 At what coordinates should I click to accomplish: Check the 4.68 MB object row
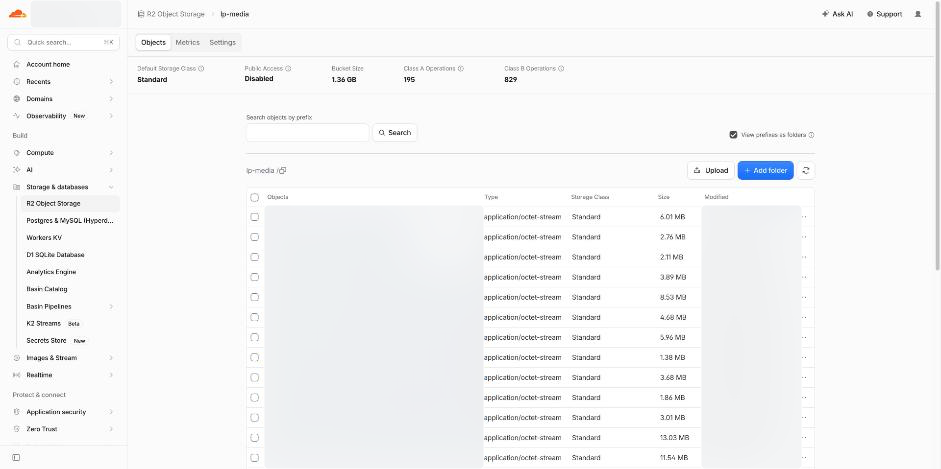254,317
